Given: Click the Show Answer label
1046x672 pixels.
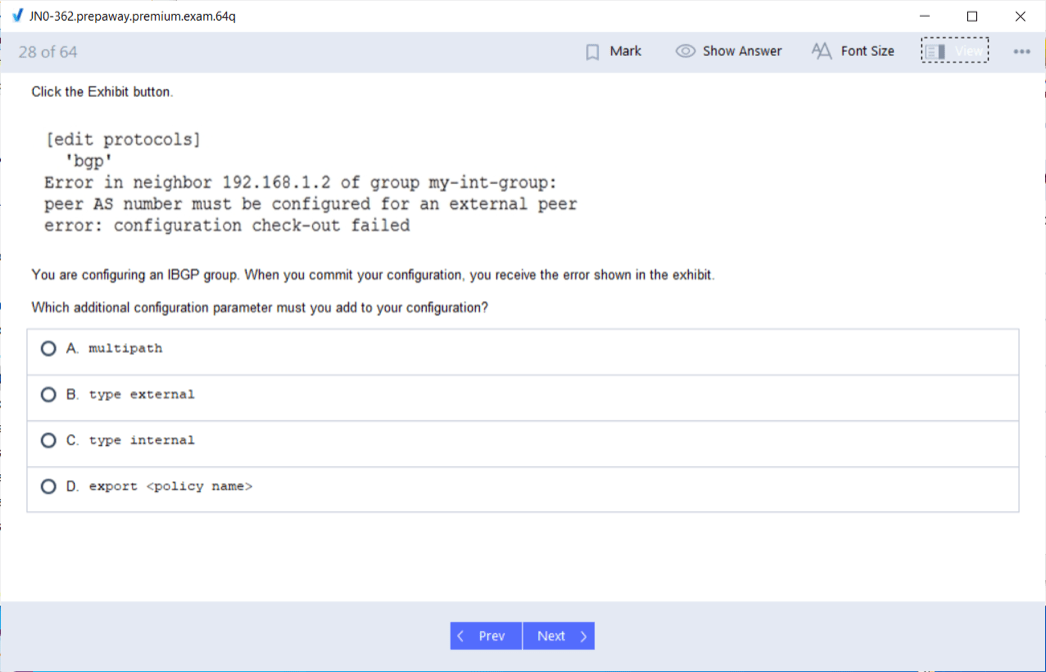Looking at the screenshot, I should click(742, 51).
